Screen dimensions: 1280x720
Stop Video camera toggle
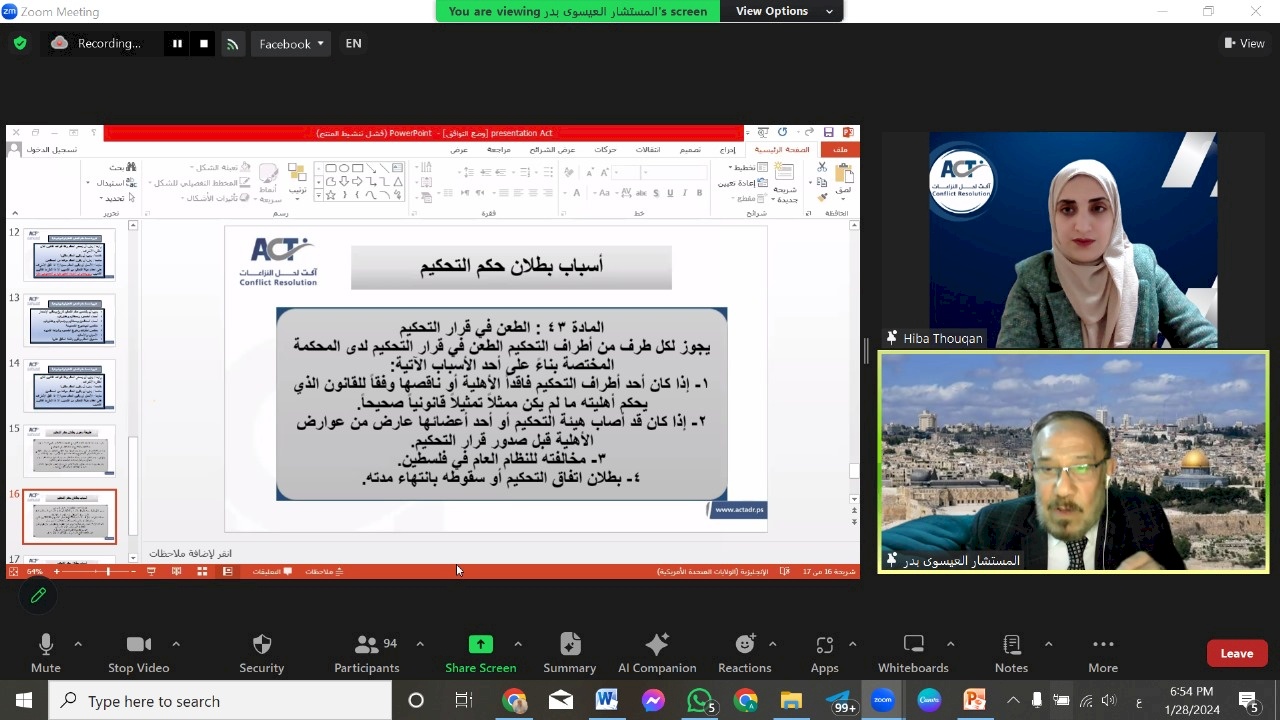click(x=138, y=653)
